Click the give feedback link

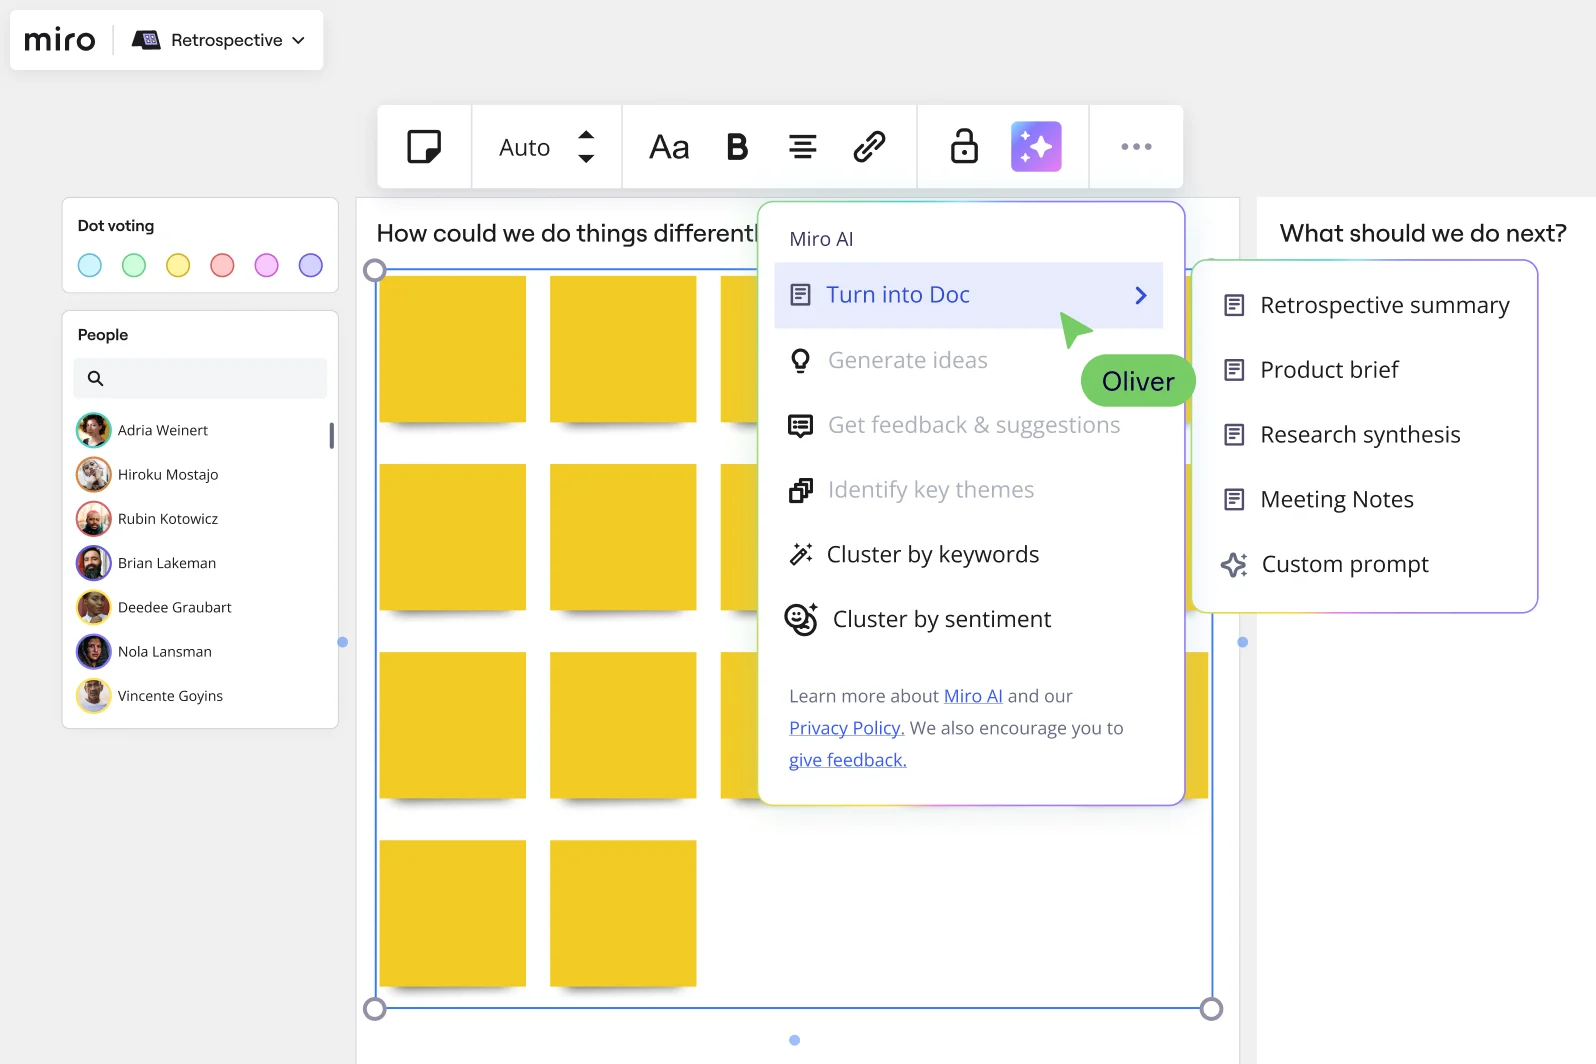pyautogui.click(x=847, y=760)
